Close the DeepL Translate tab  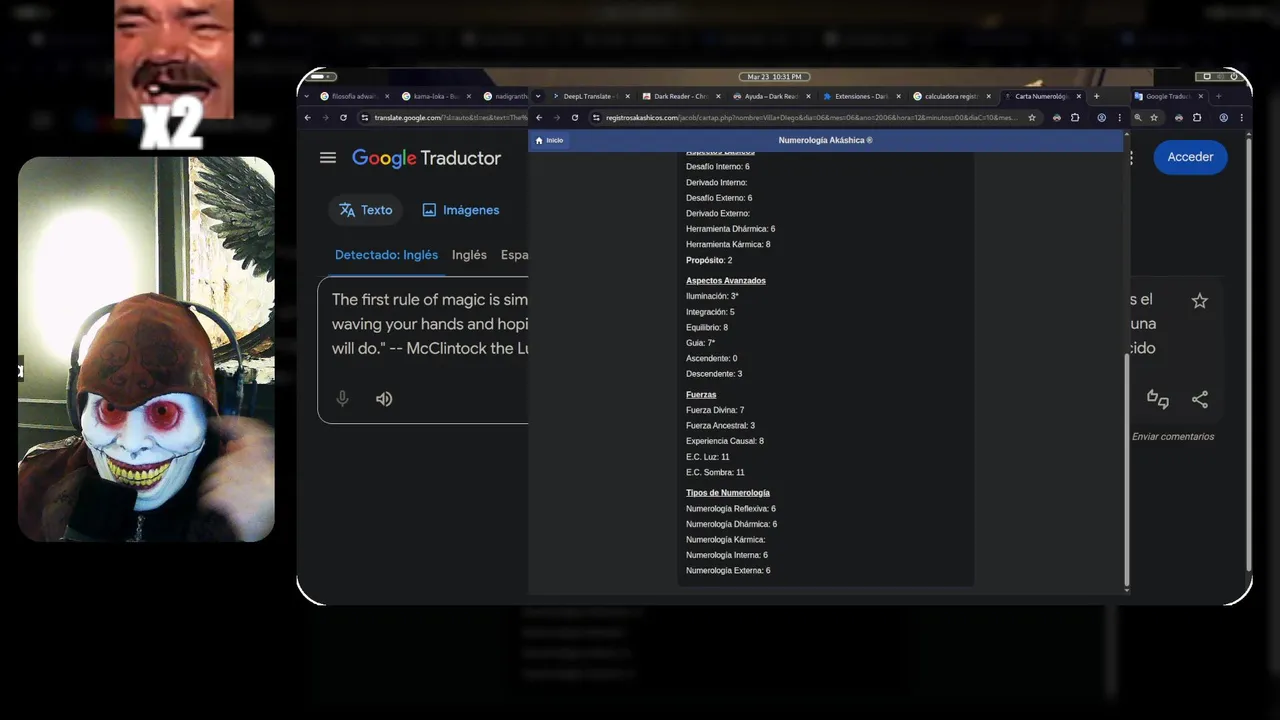pyautogui.click(x=628, y=96)
